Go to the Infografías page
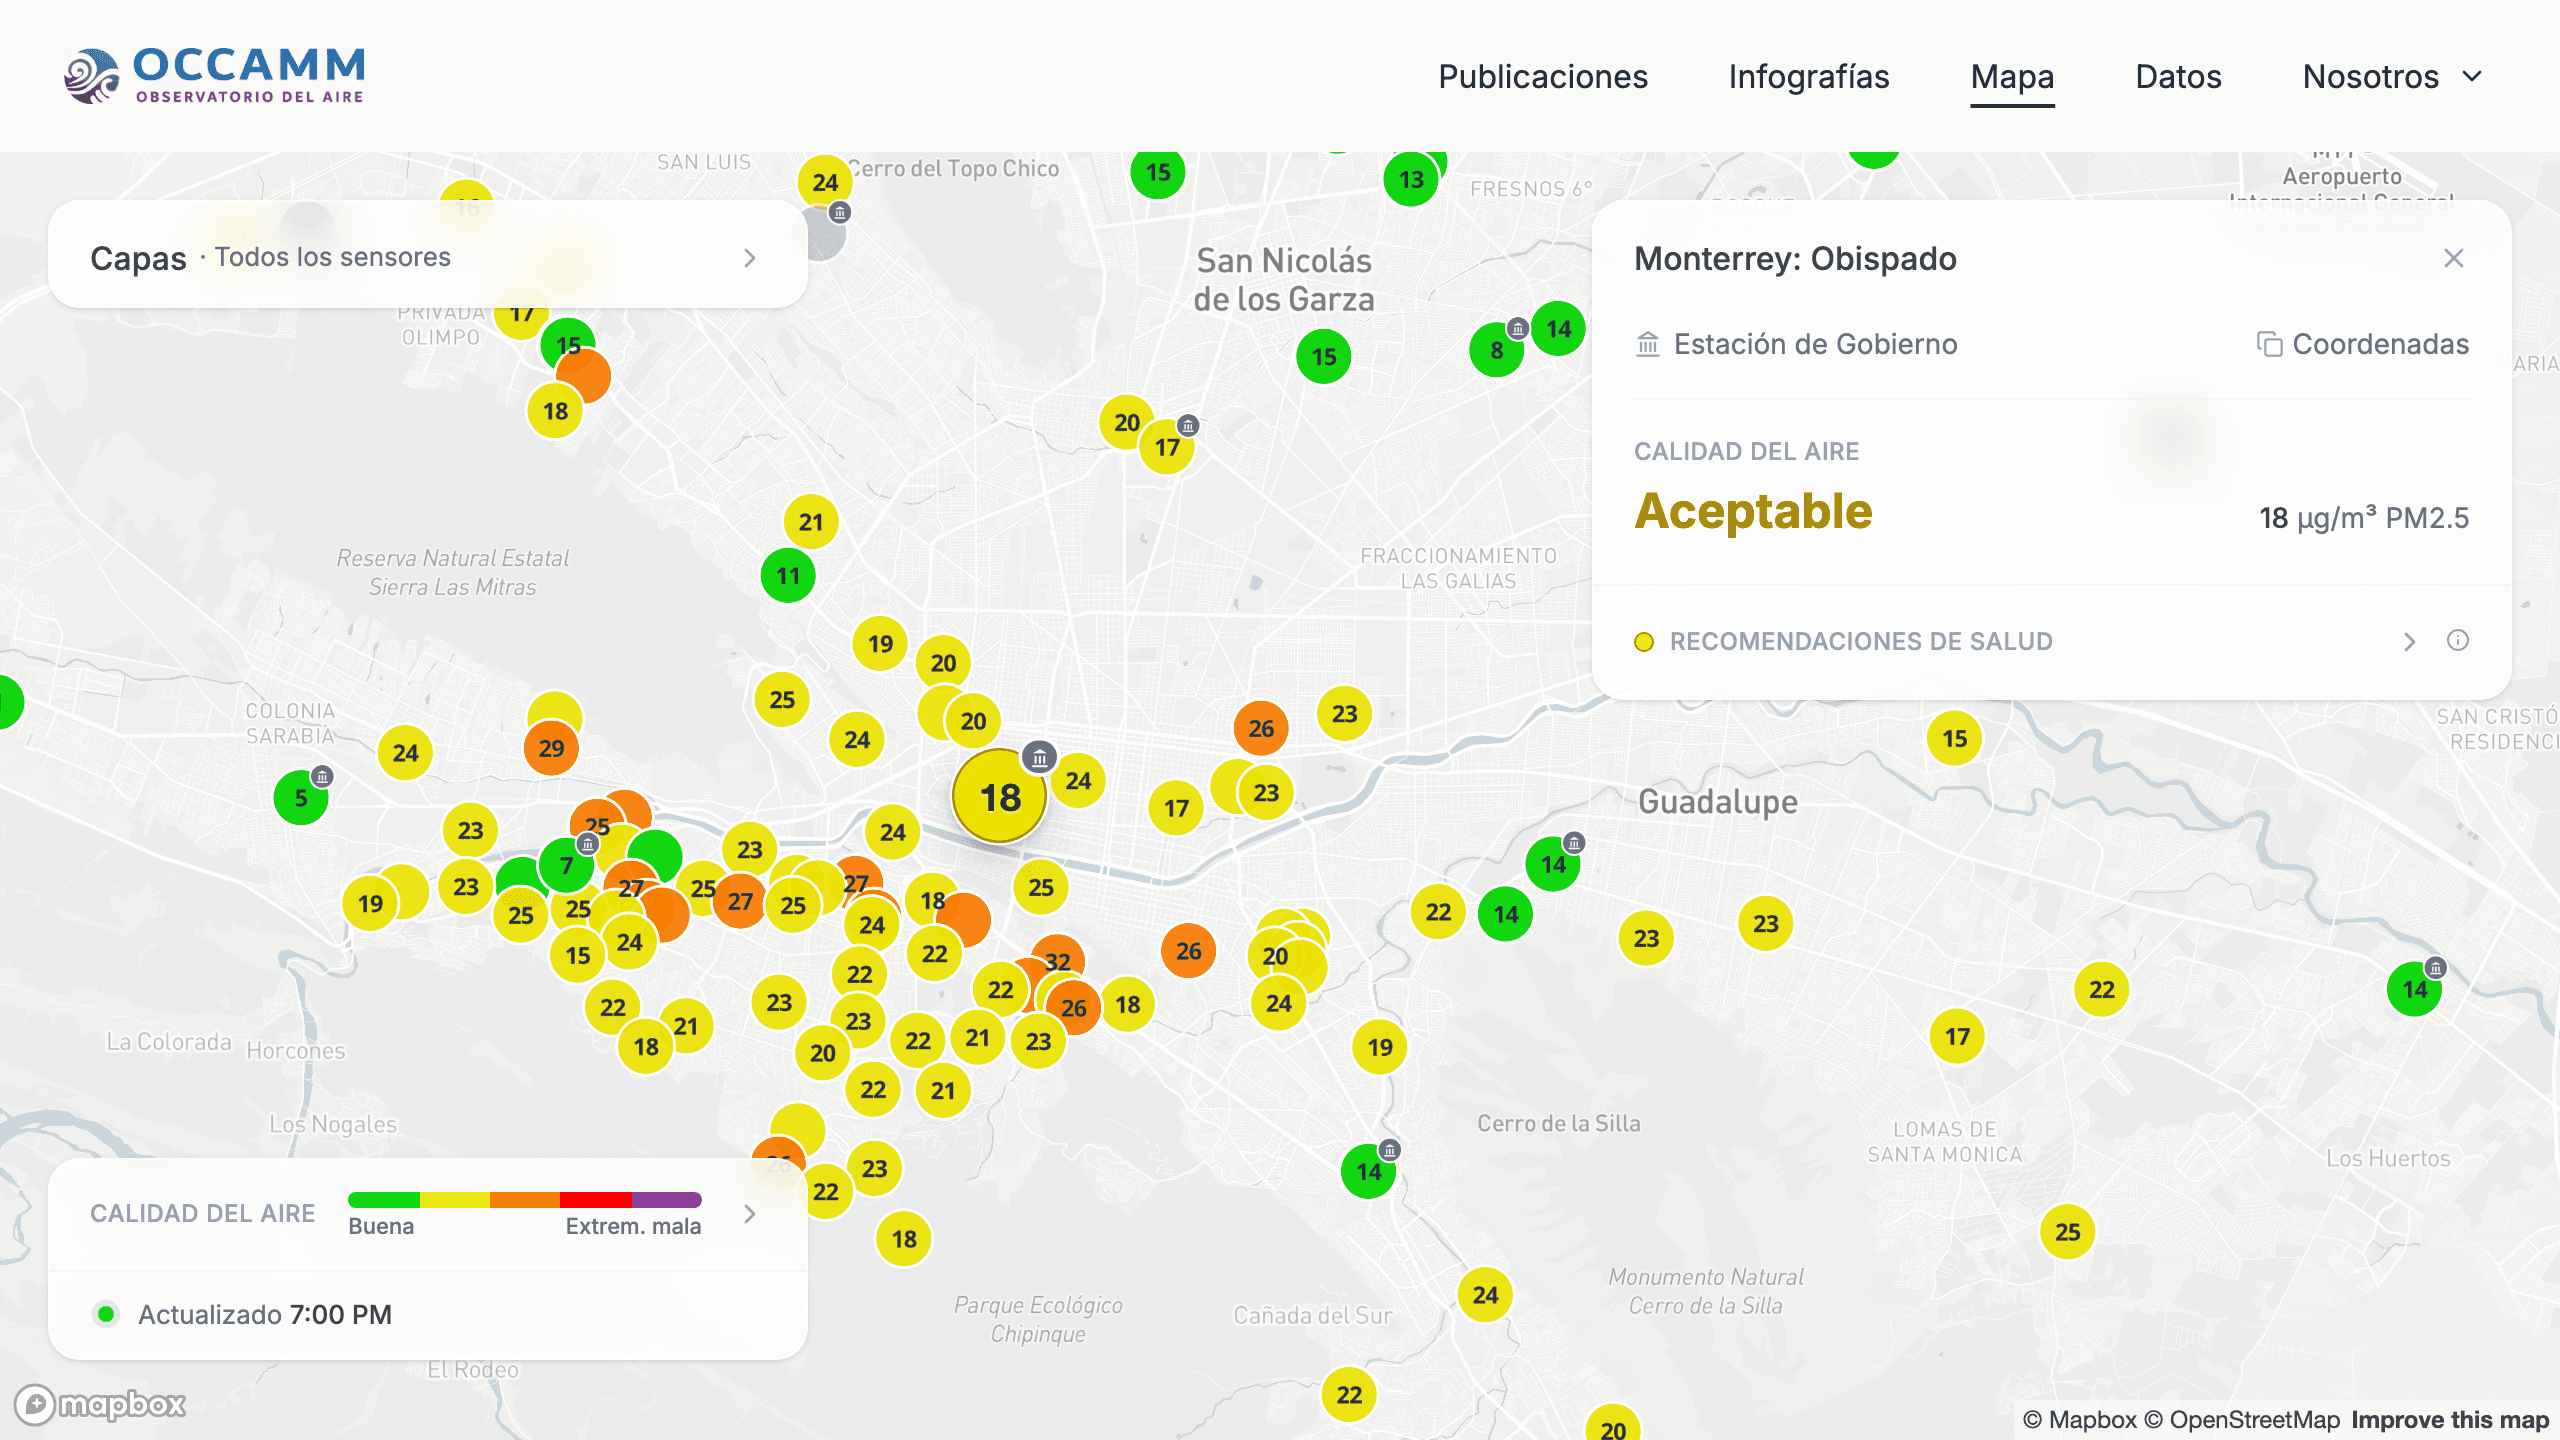The width and height of the screenshot is (2560, 1440). click(x=1809, y=77)
